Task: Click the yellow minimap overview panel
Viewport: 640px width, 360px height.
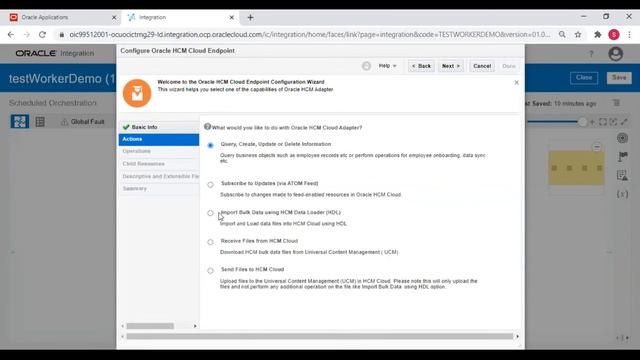Action: point(576,168)
